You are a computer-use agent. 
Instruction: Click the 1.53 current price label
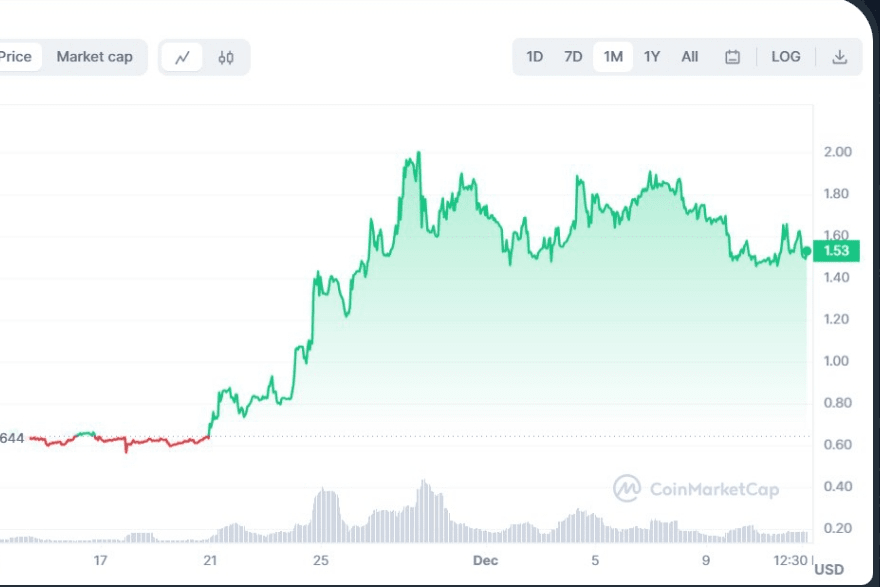(x=836, y=252)
